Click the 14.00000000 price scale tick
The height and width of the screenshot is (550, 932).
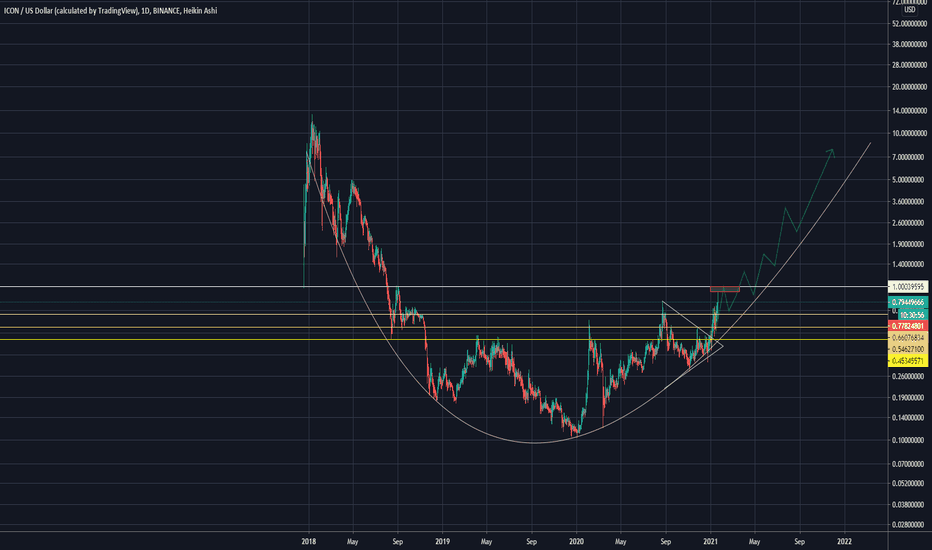tap(909, 111)
